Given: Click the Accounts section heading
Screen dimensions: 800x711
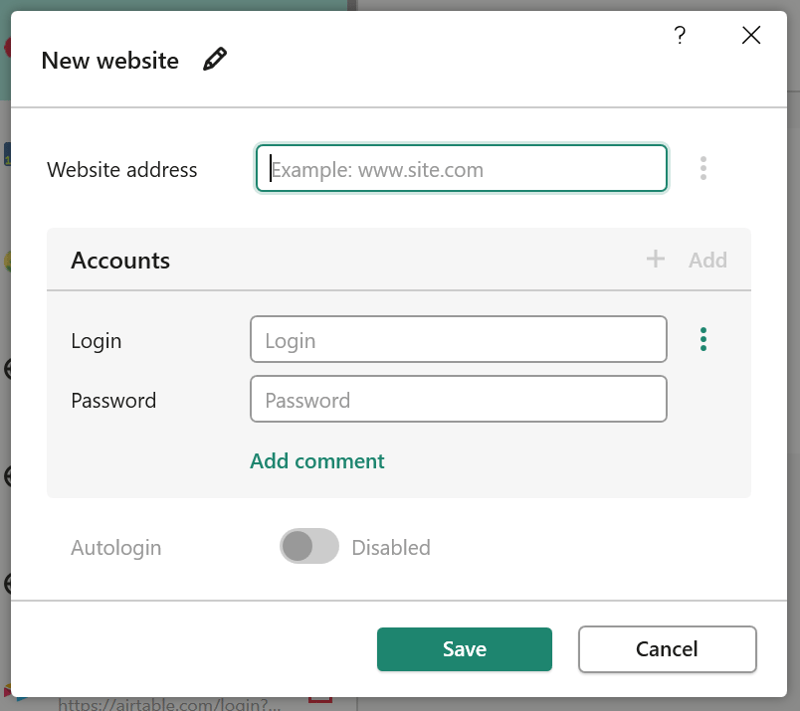Looking at the screenshot, I should [x=120, y=260].
